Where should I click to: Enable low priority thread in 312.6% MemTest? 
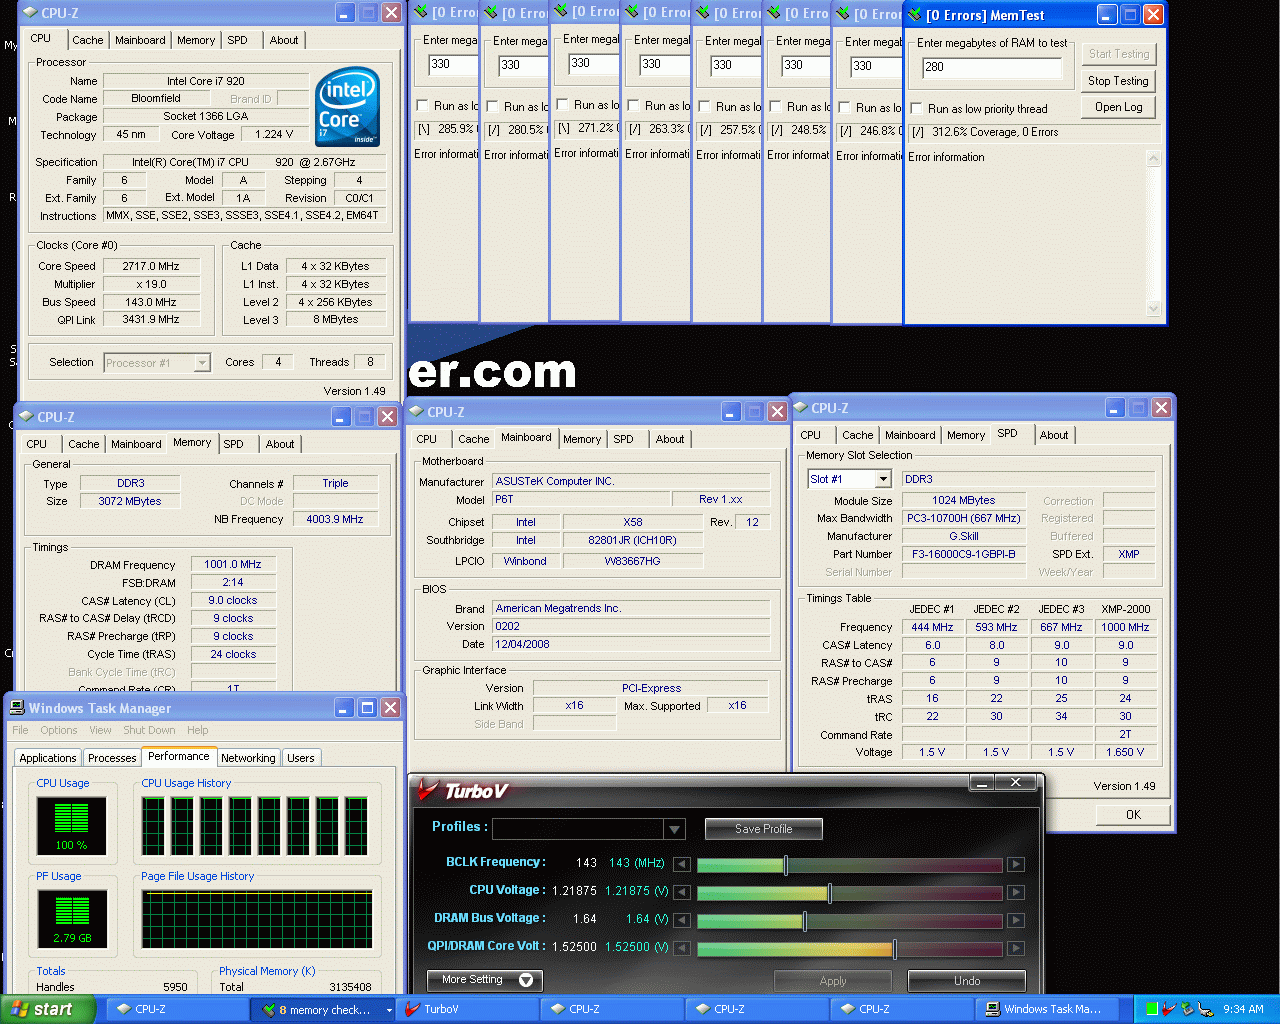(x=916, y=109)
